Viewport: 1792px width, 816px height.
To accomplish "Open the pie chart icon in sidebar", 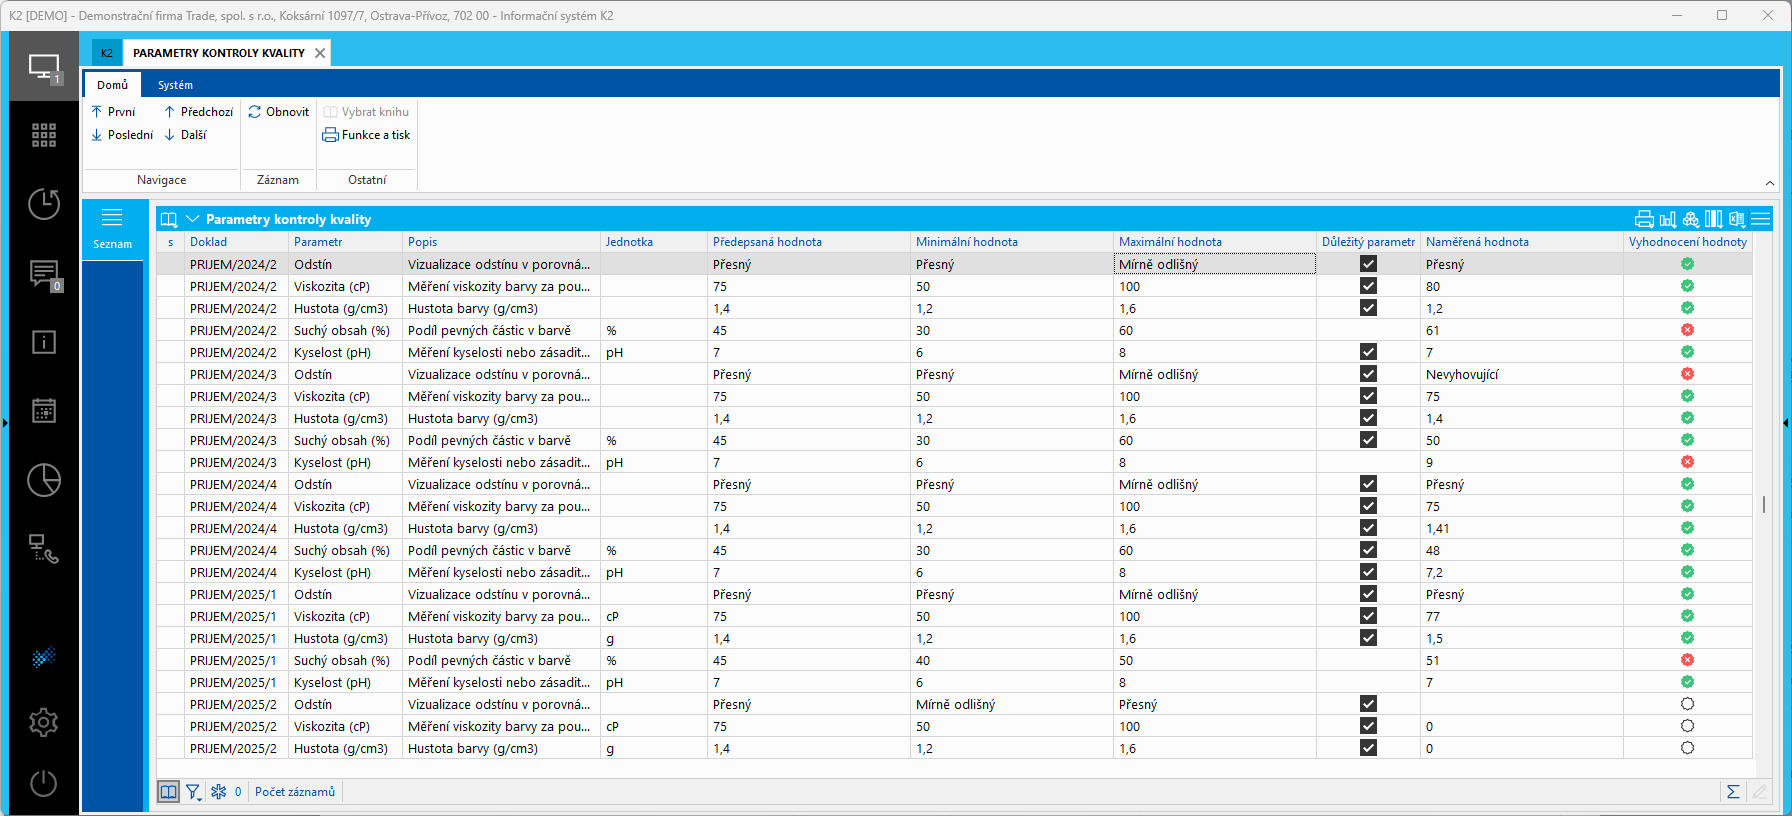I will click(x=44, y=480).
